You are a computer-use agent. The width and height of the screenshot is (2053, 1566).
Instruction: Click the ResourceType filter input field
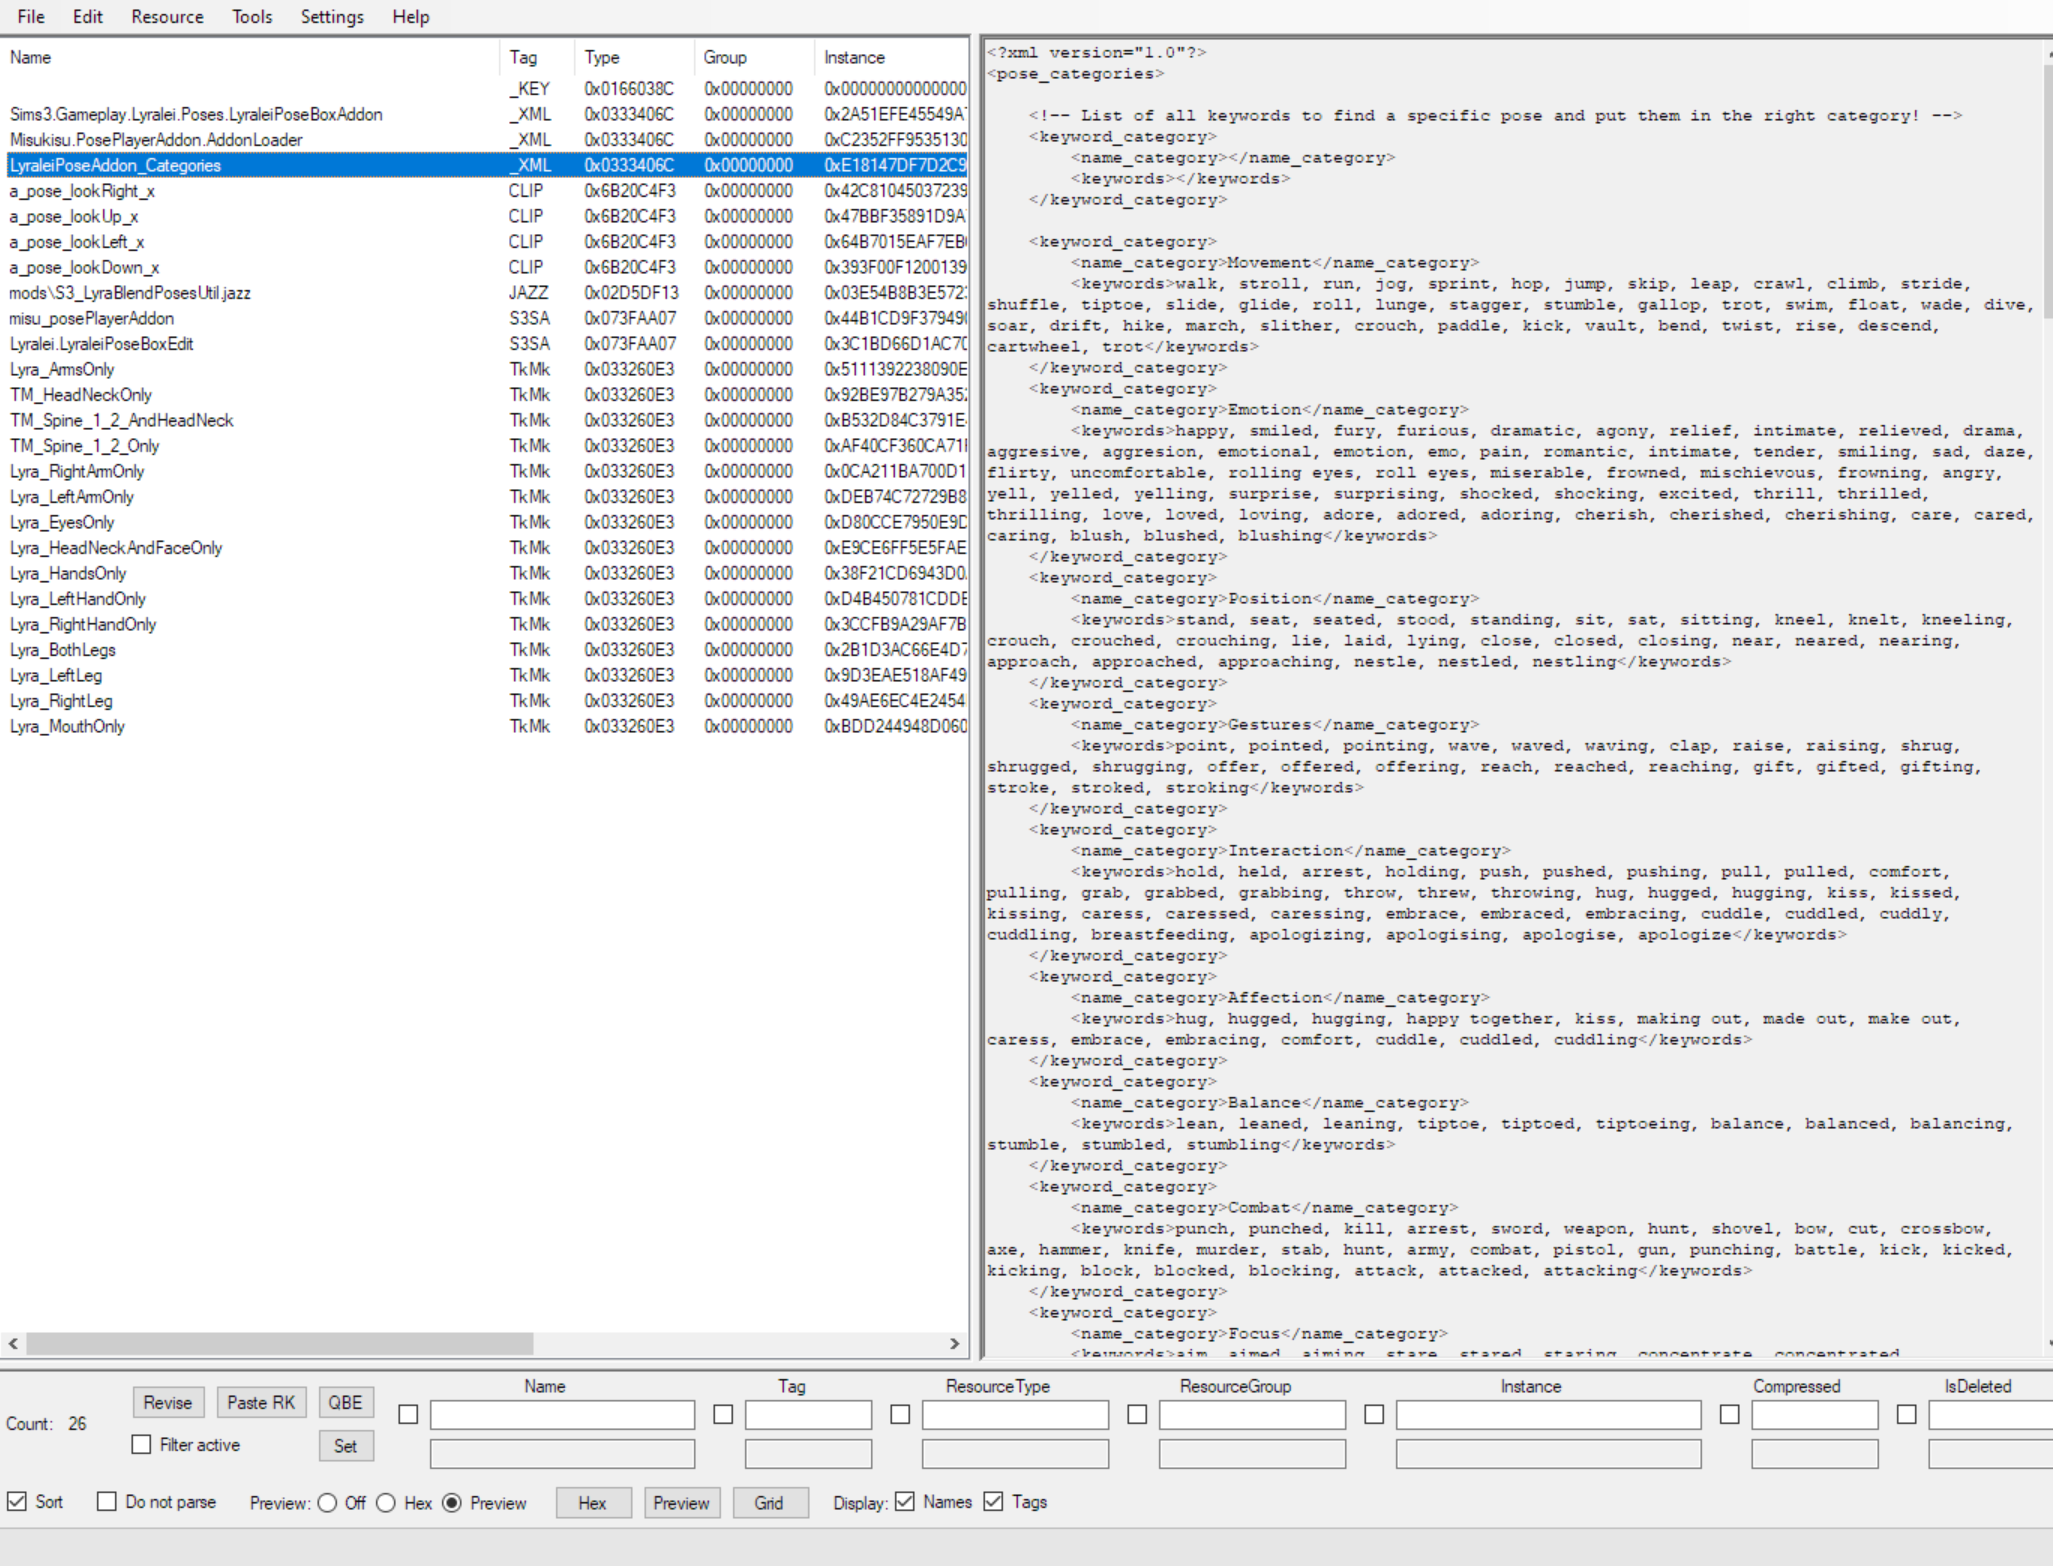pyautogui.click(x=1015, y=1415)
